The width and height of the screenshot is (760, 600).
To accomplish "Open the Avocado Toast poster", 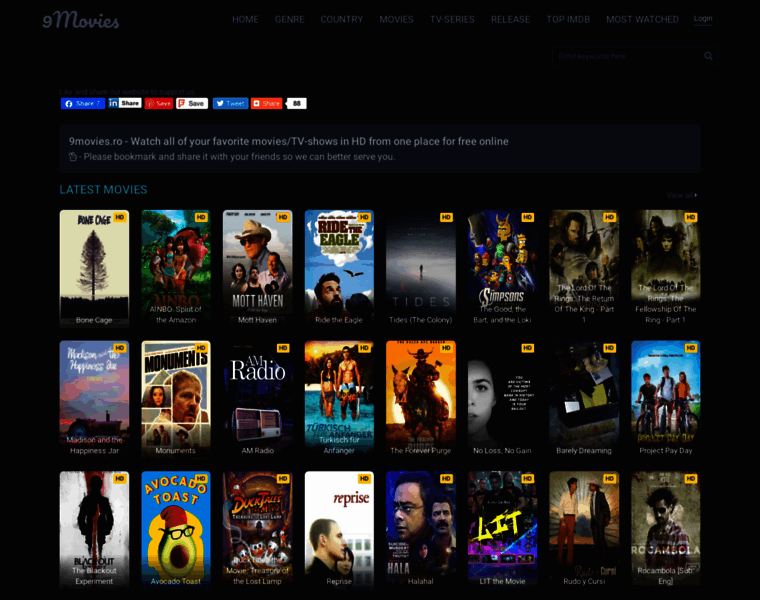I will pos(176,530).
